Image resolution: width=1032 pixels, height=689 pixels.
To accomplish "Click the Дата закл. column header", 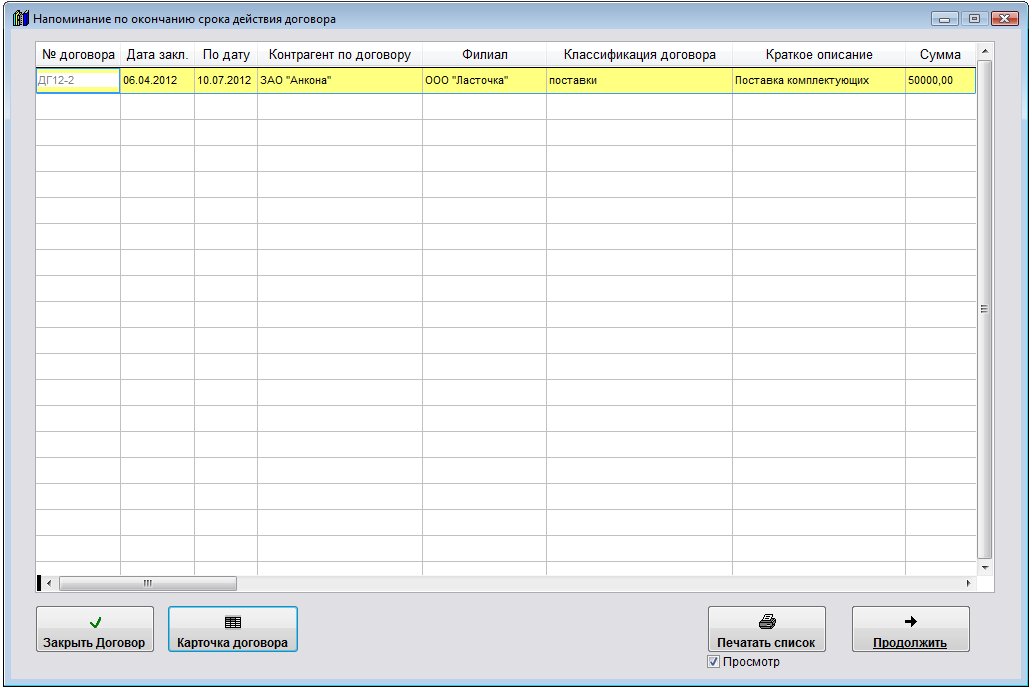I will coord(157,55).
